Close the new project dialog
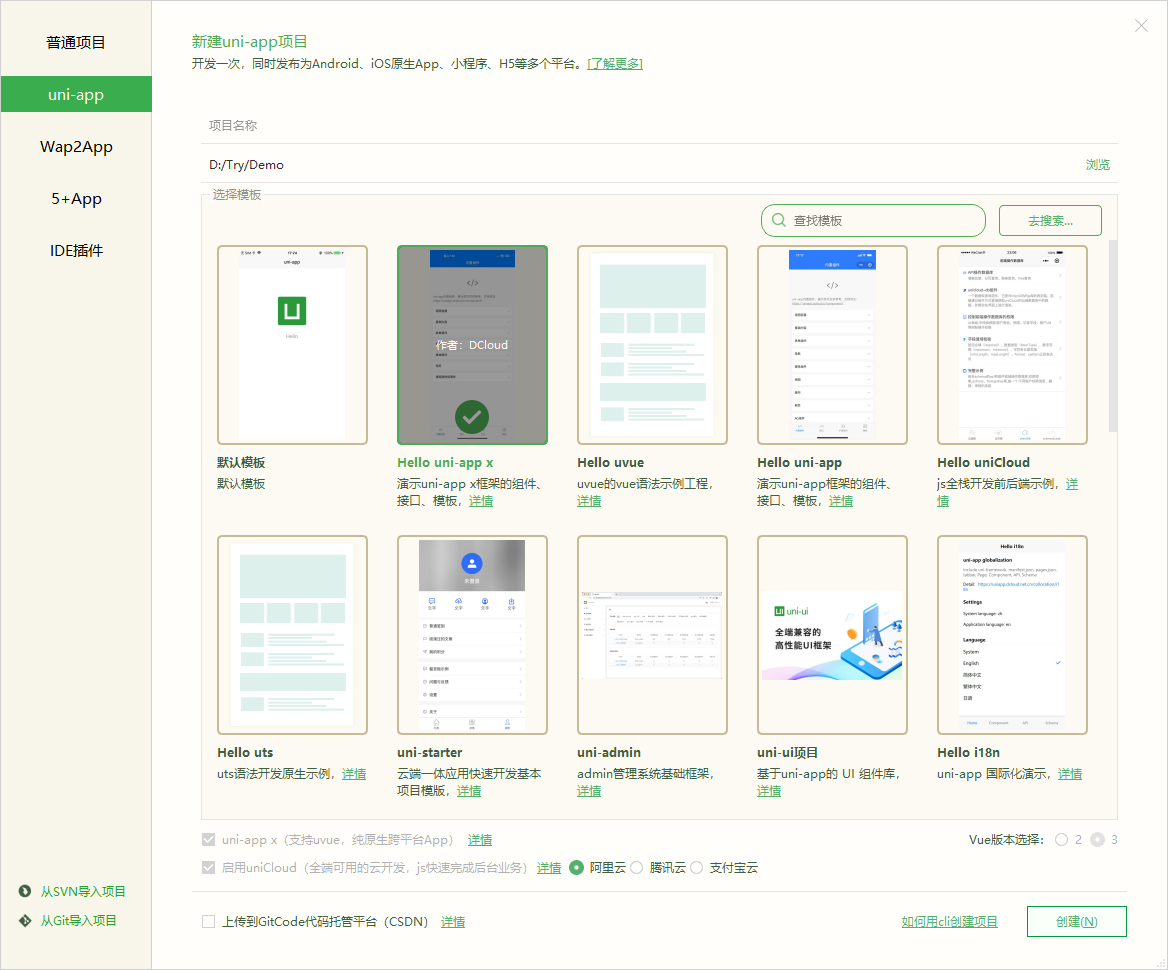 [1141, 26]
